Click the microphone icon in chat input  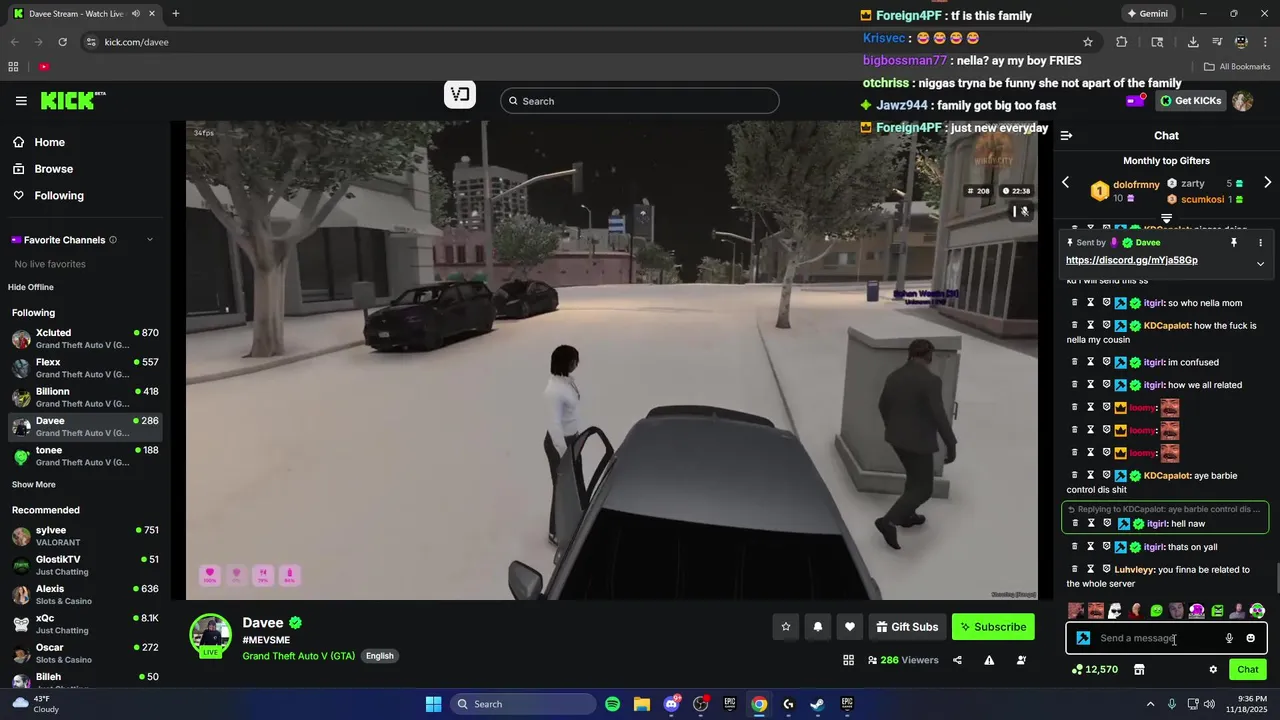tap(1229, 638)
